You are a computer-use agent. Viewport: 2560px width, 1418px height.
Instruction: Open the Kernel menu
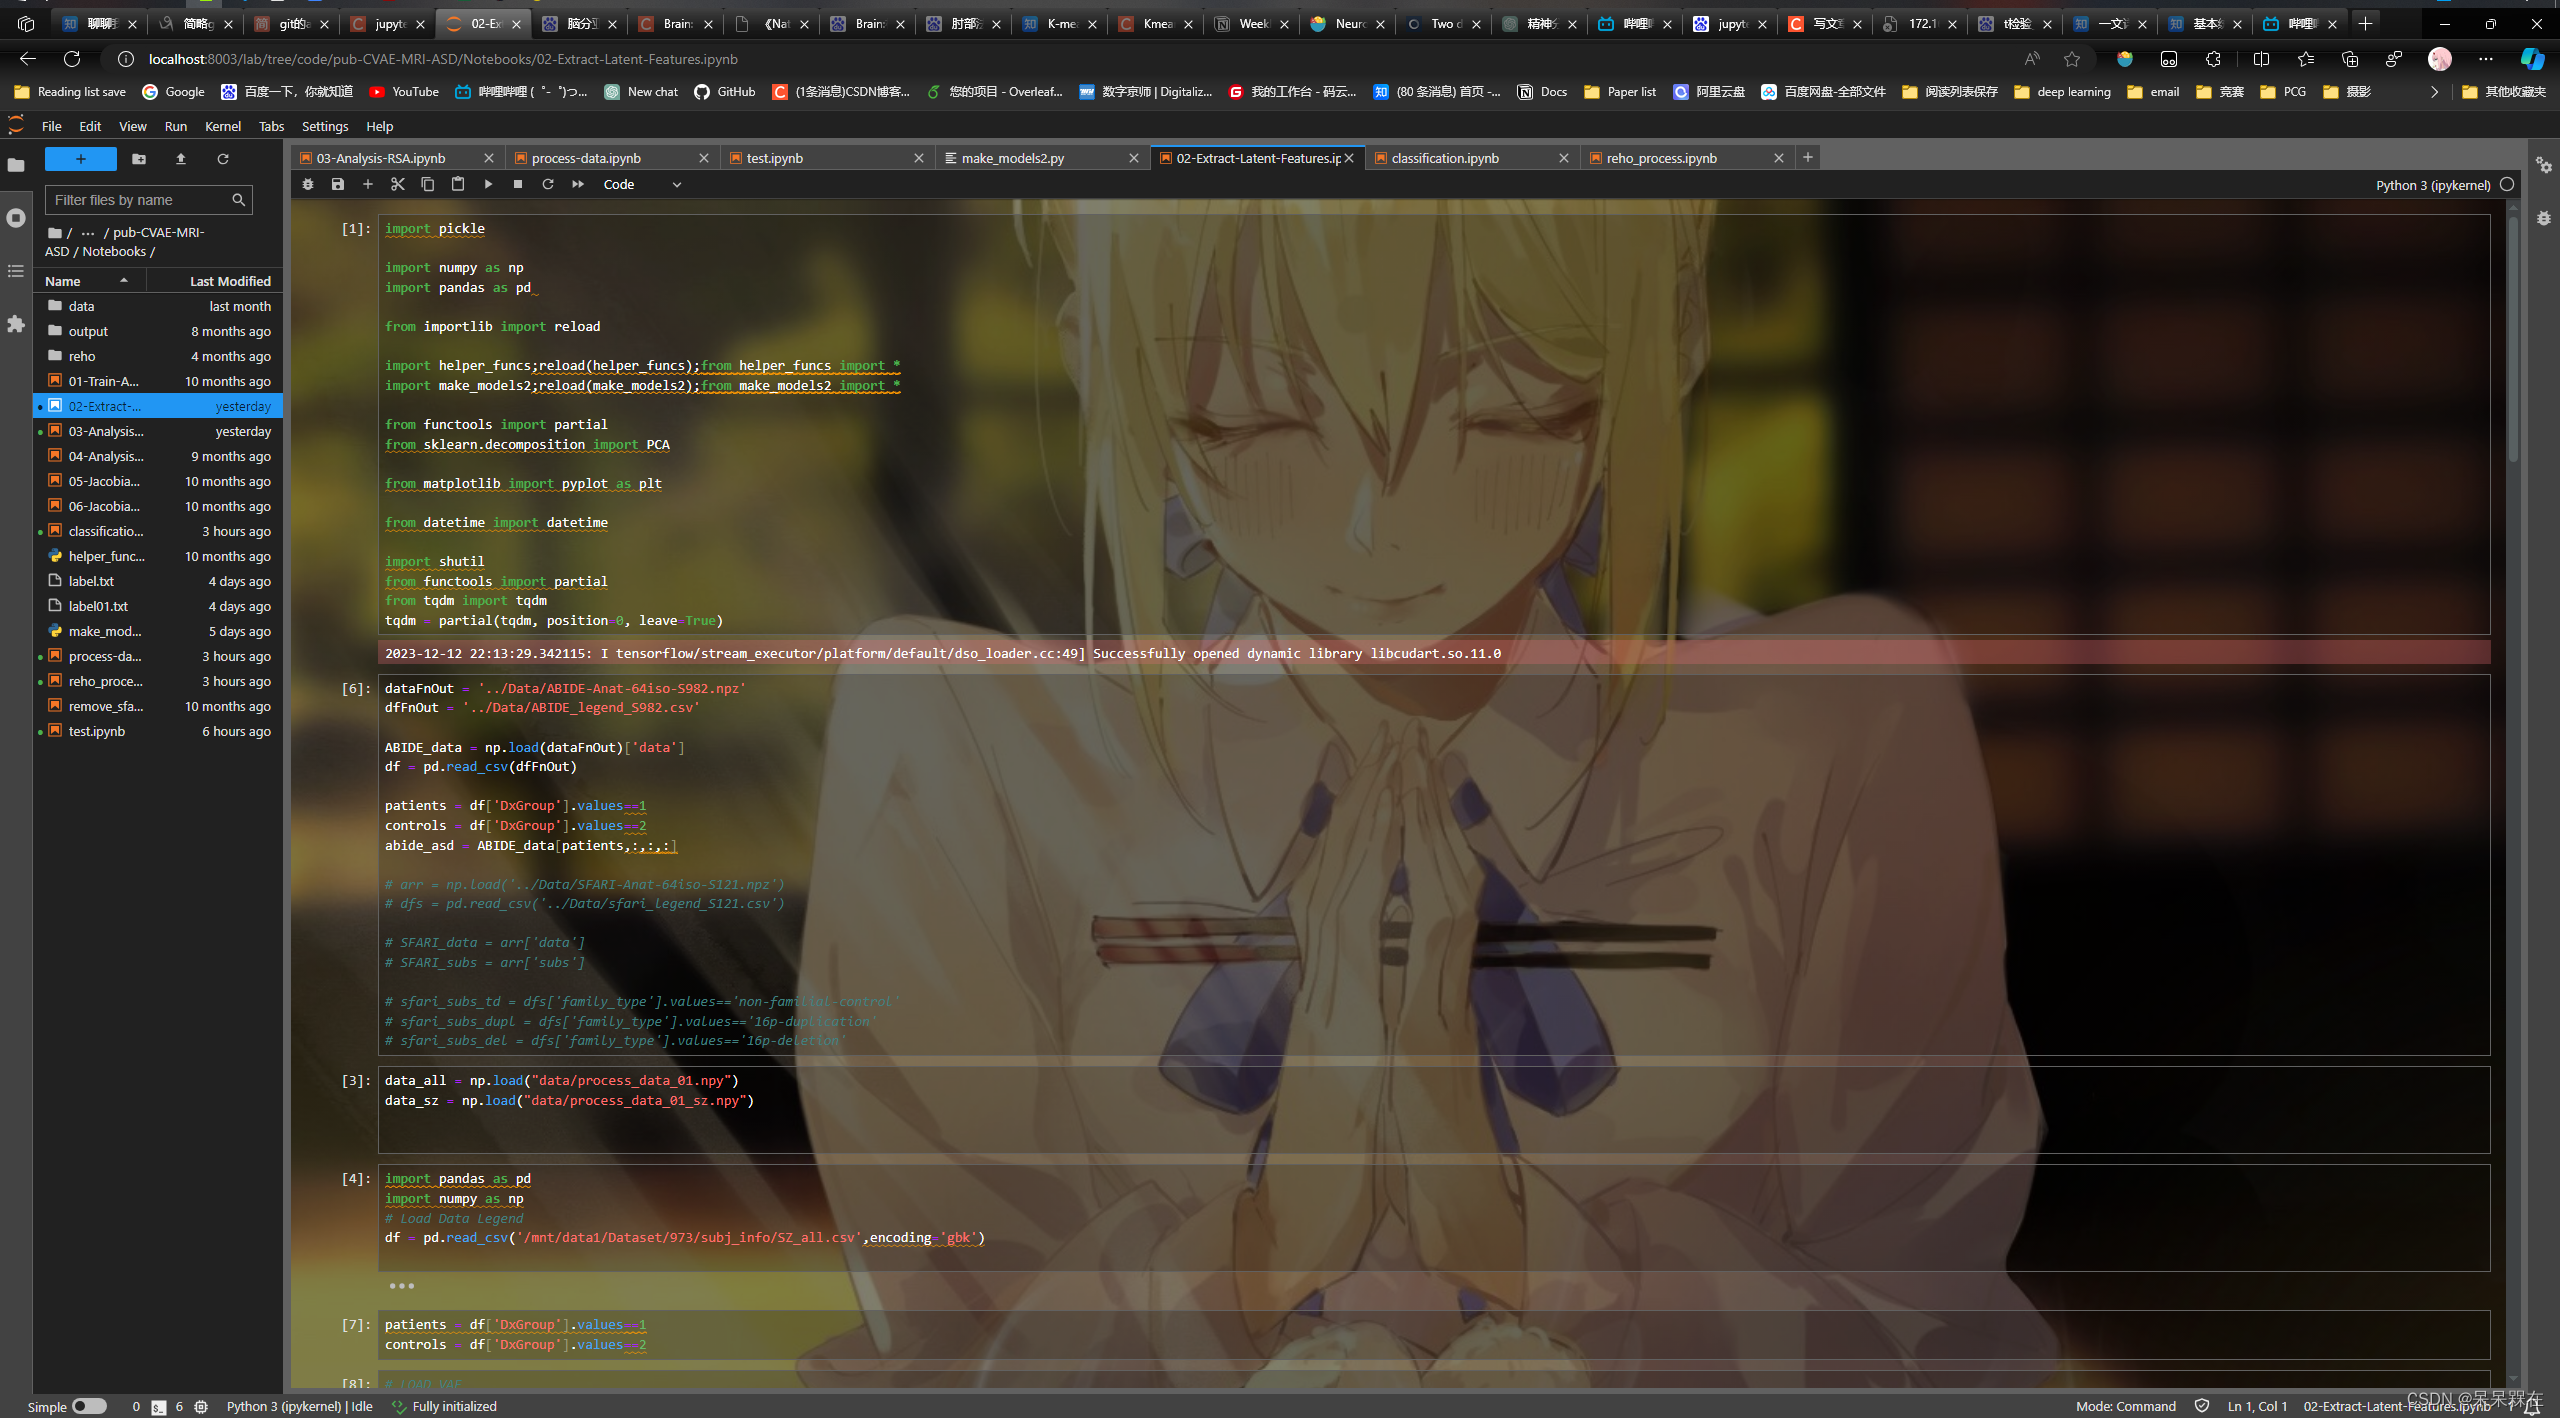pos(223,126)
